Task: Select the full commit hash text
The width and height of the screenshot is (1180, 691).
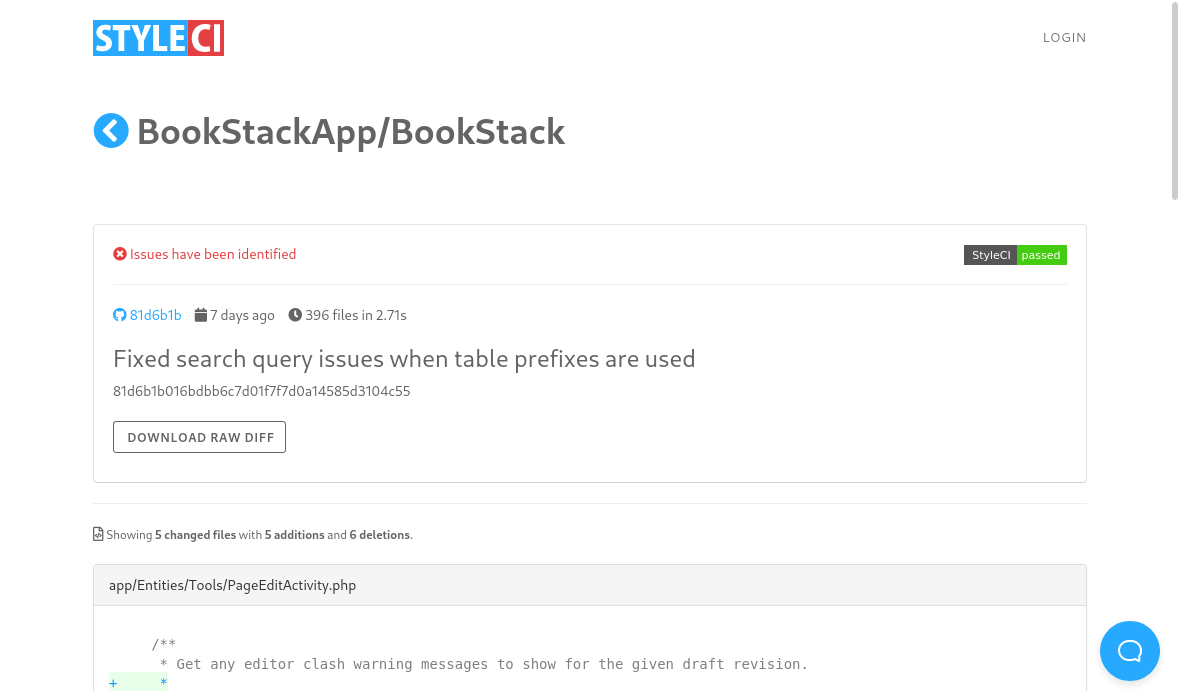Action: [x=262, y=391]
